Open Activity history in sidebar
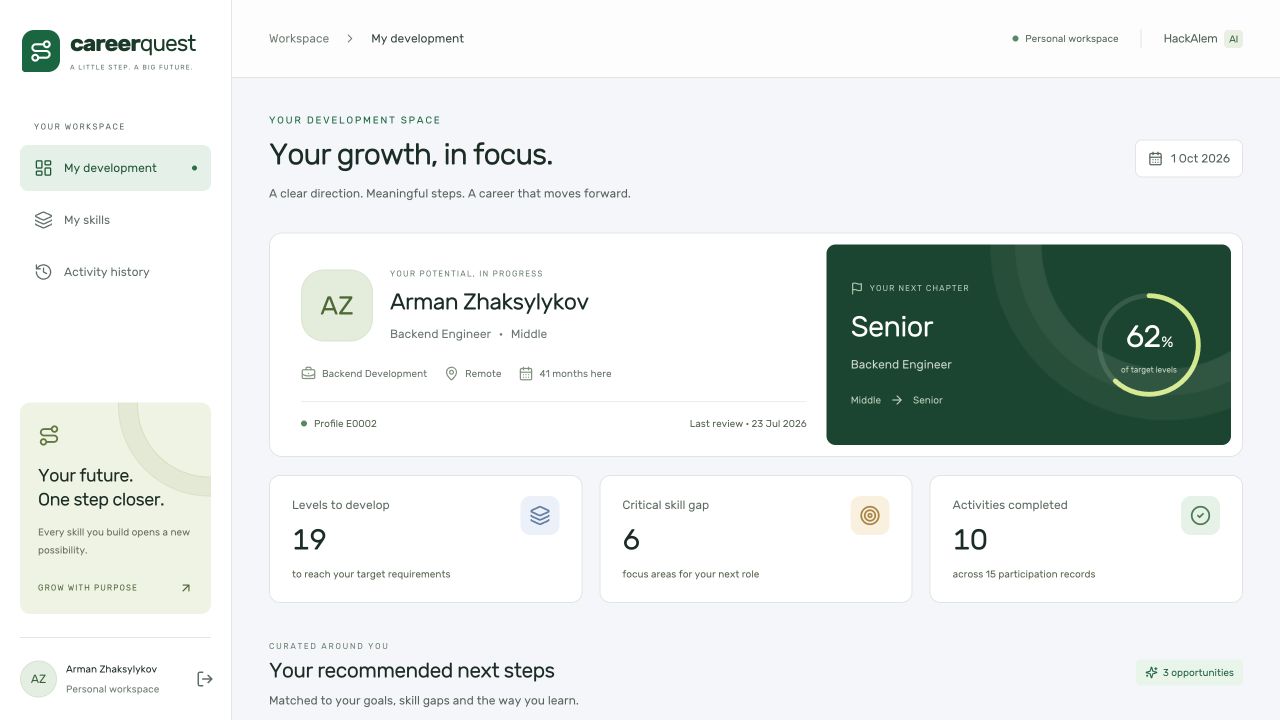The height and width of the screenshot is (720, 1280). [115, 272]
